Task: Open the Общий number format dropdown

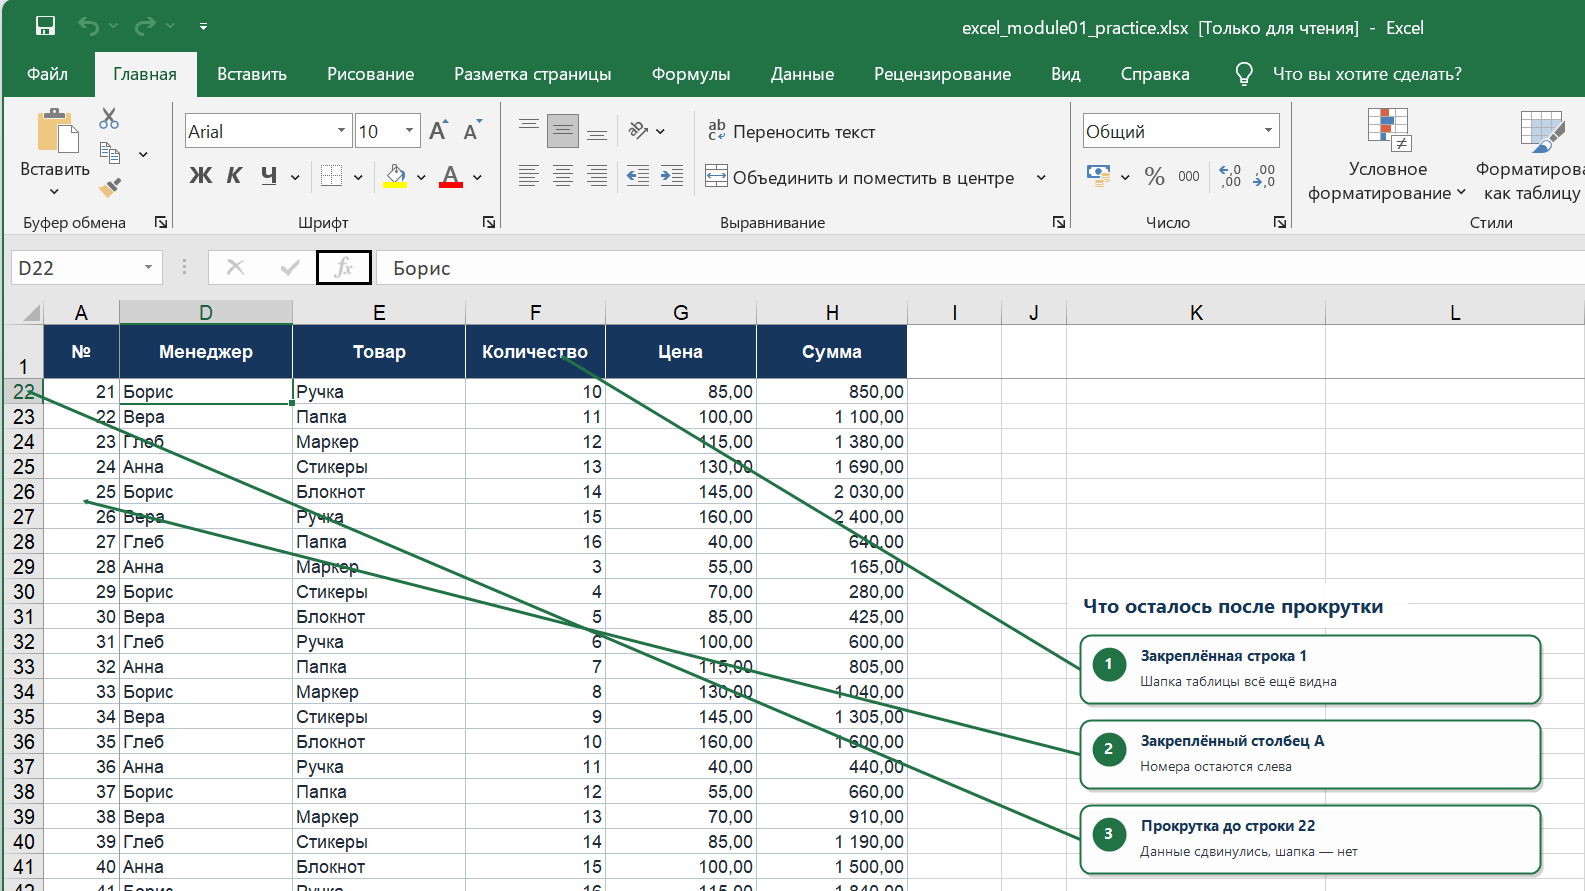Action: 1268,131
